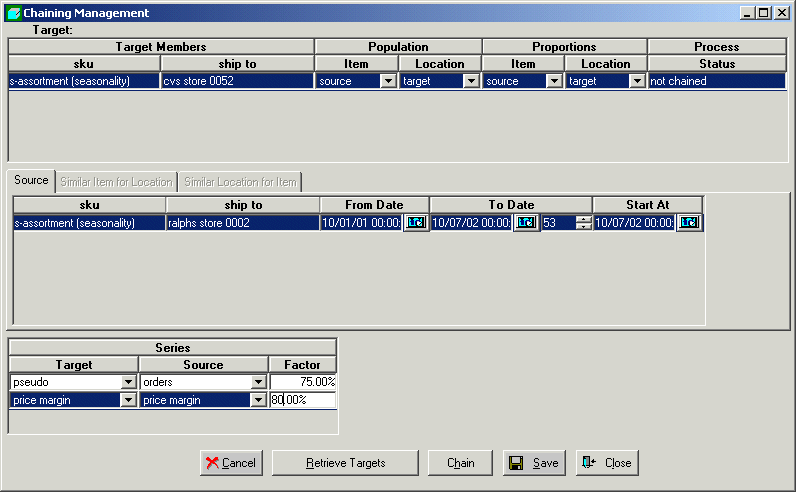Screen dimensions: 796x492
Task: Close the Chaining Management window via X
Action: pos(782,13)
